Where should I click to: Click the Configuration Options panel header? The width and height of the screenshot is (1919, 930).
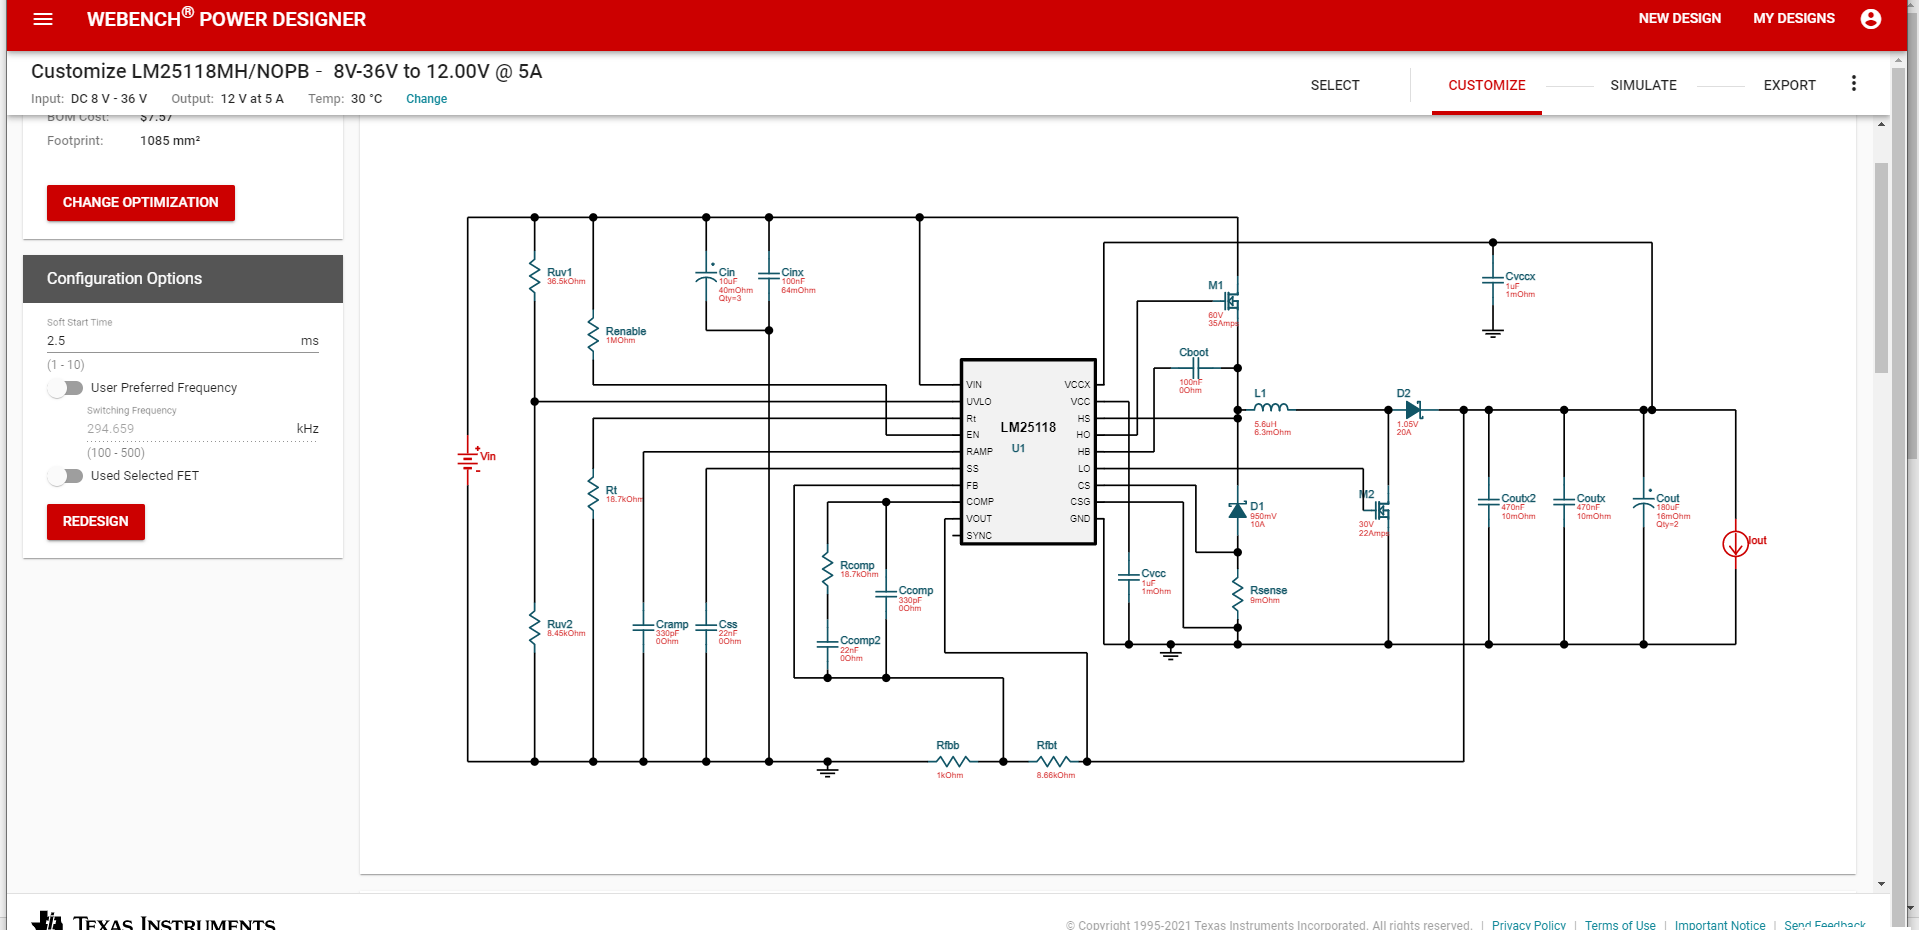click(x=183, y=279)
